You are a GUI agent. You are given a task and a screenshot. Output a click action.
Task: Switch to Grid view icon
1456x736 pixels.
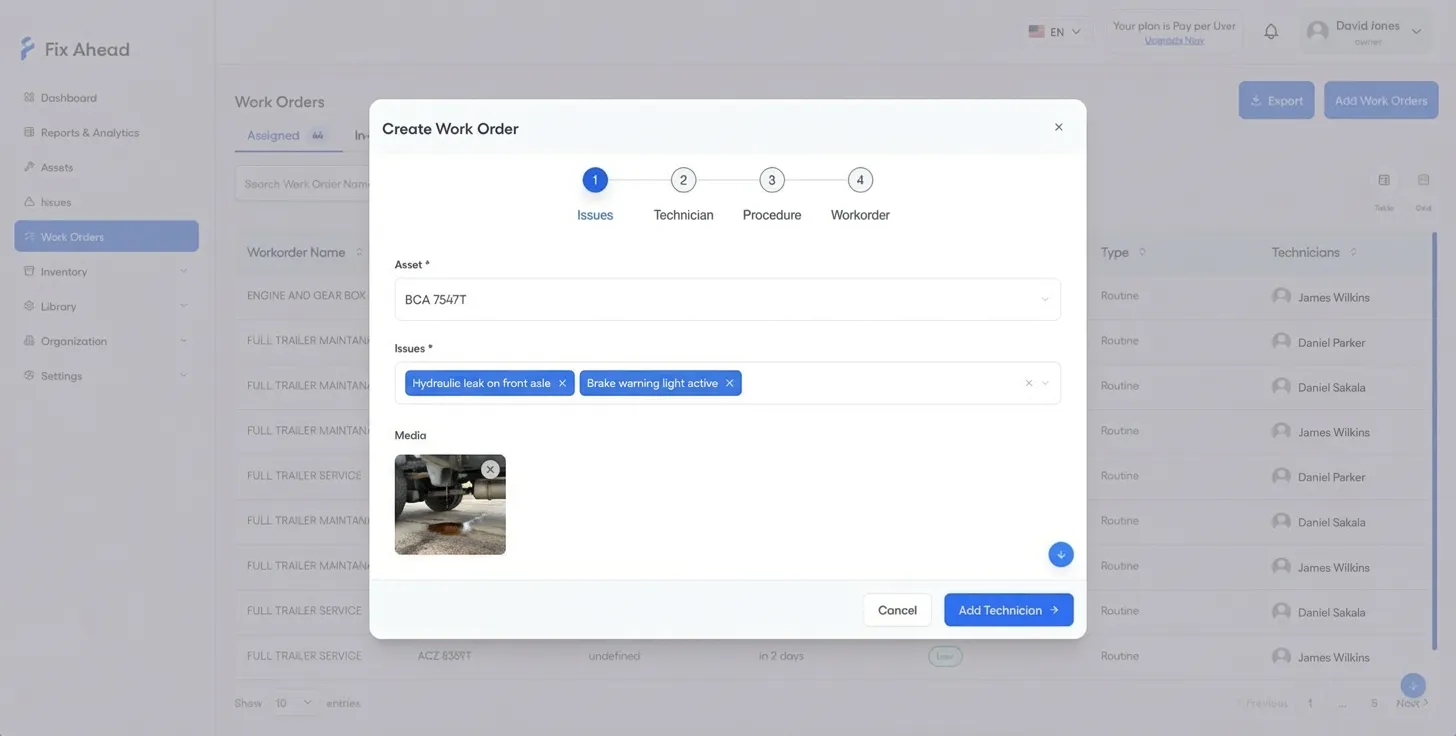point(1423,181)
